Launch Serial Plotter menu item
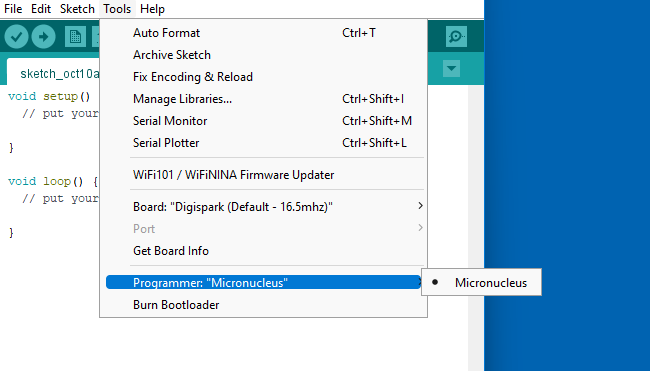650x371 pixels. [x=264, y=143]
